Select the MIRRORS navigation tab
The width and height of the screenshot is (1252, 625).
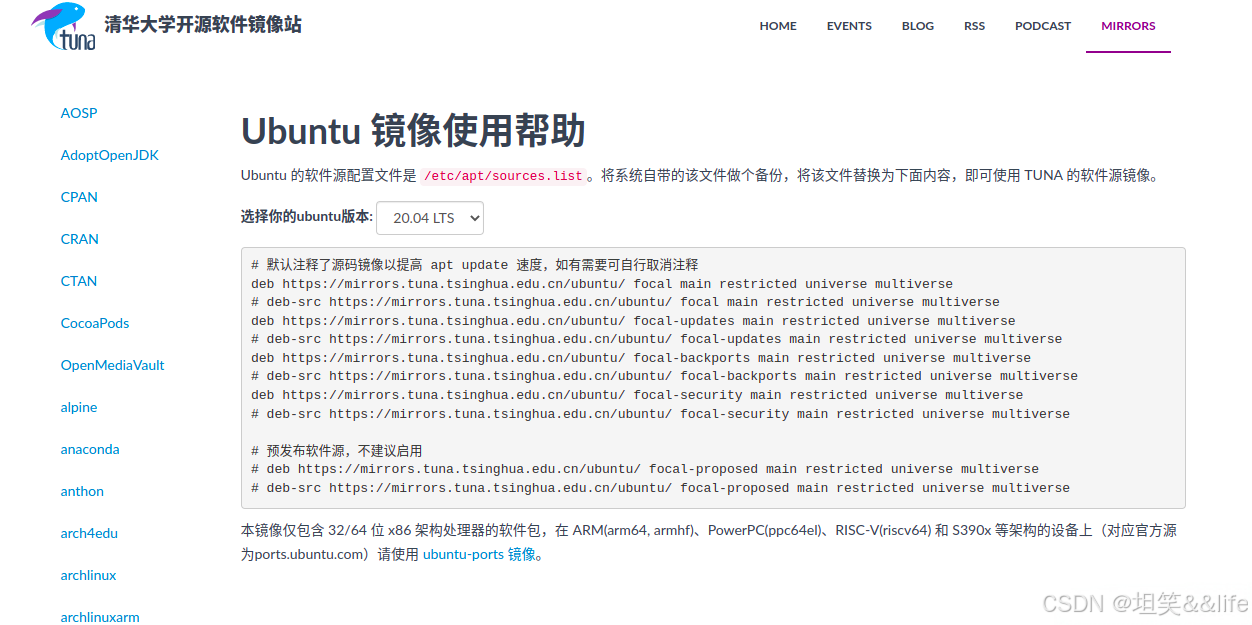pyautogui.click(x=1128, y=26)
